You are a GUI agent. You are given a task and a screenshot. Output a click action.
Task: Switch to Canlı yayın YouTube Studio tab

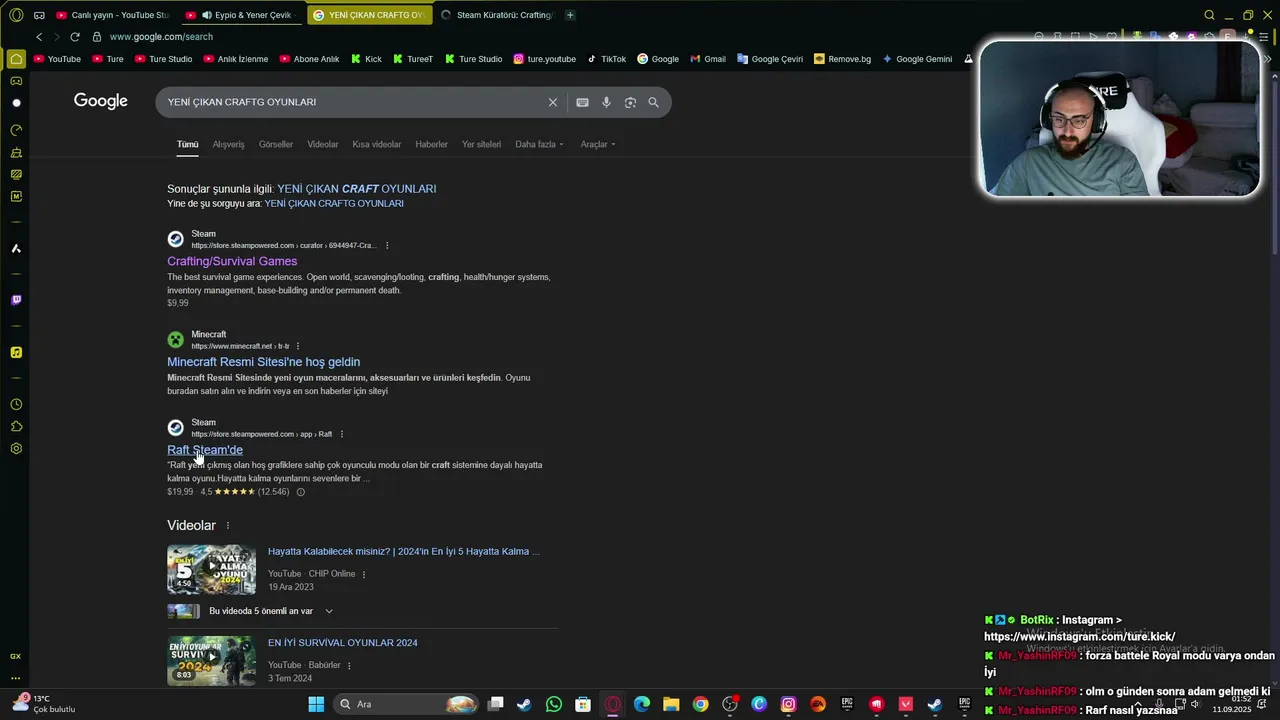tap(112, 15)
